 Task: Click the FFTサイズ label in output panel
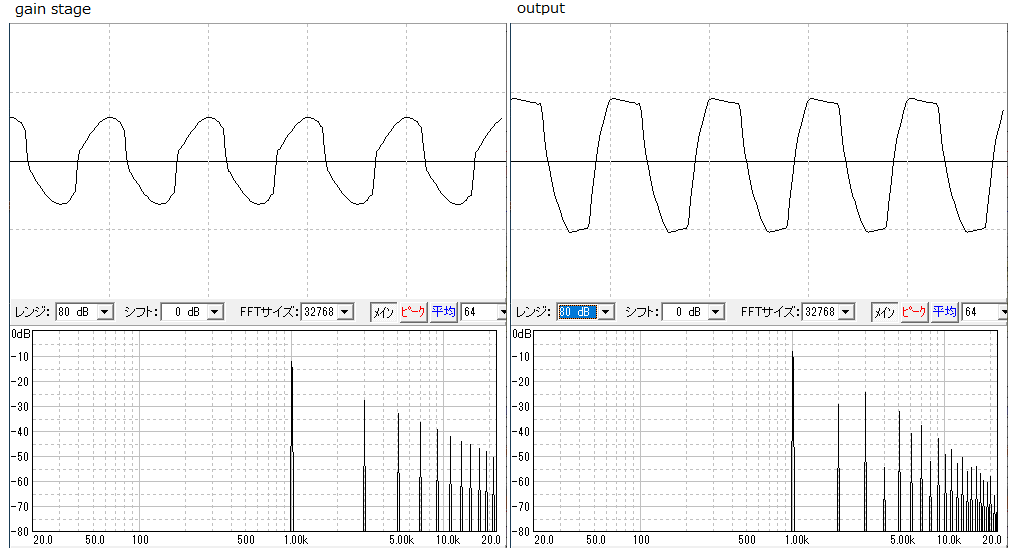coord(770,312)
